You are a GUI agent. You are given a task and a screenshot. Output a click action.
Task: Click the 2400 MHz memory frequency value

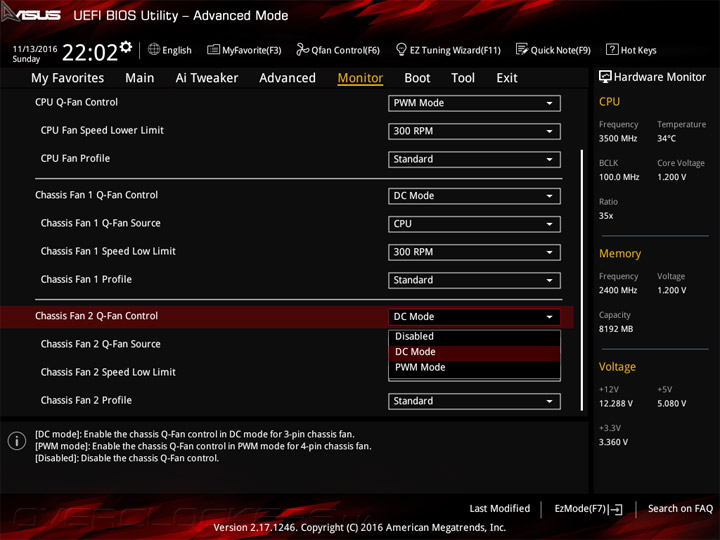[618, 291]
